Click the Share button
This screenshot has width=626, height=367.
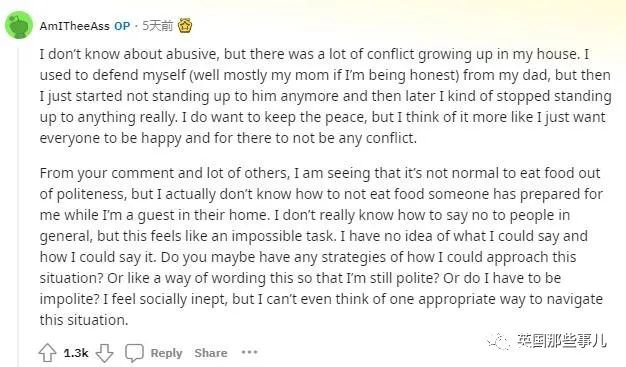click(211, 353)
